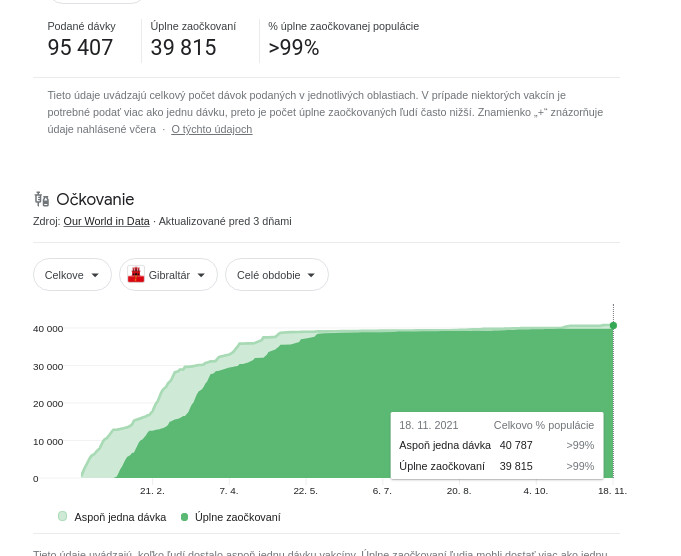Open the O týchto údajoch link

211,129
